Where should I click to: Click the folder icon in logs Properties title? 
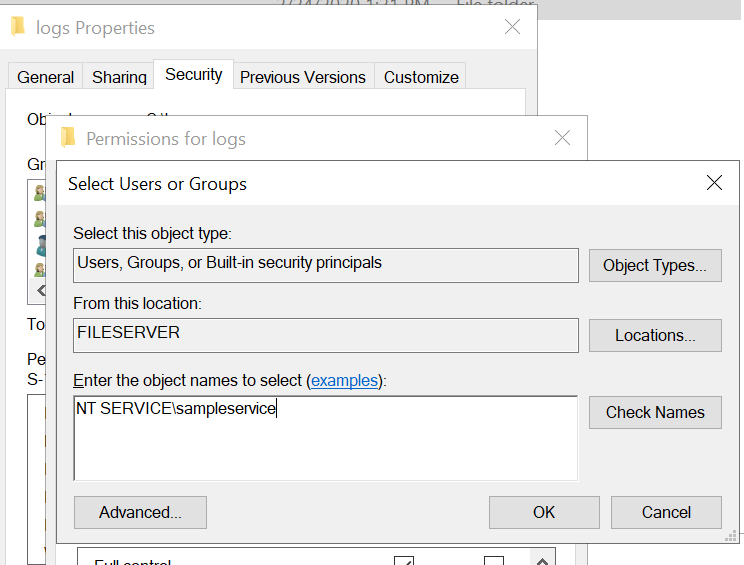(18, 28)
